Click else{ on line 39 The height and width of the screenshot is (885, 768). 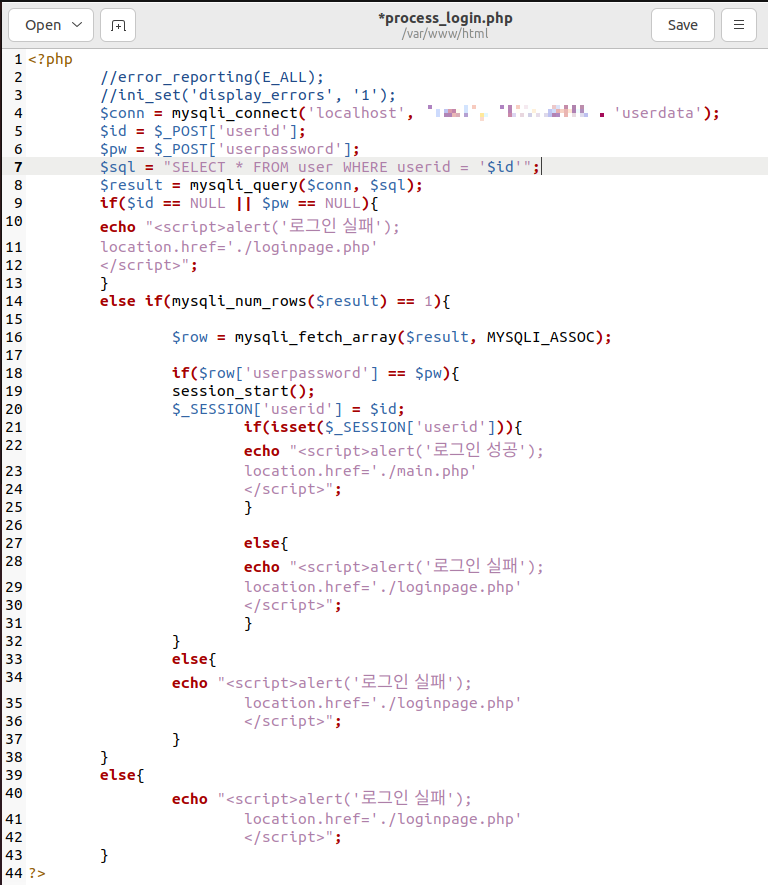point(122,776)
